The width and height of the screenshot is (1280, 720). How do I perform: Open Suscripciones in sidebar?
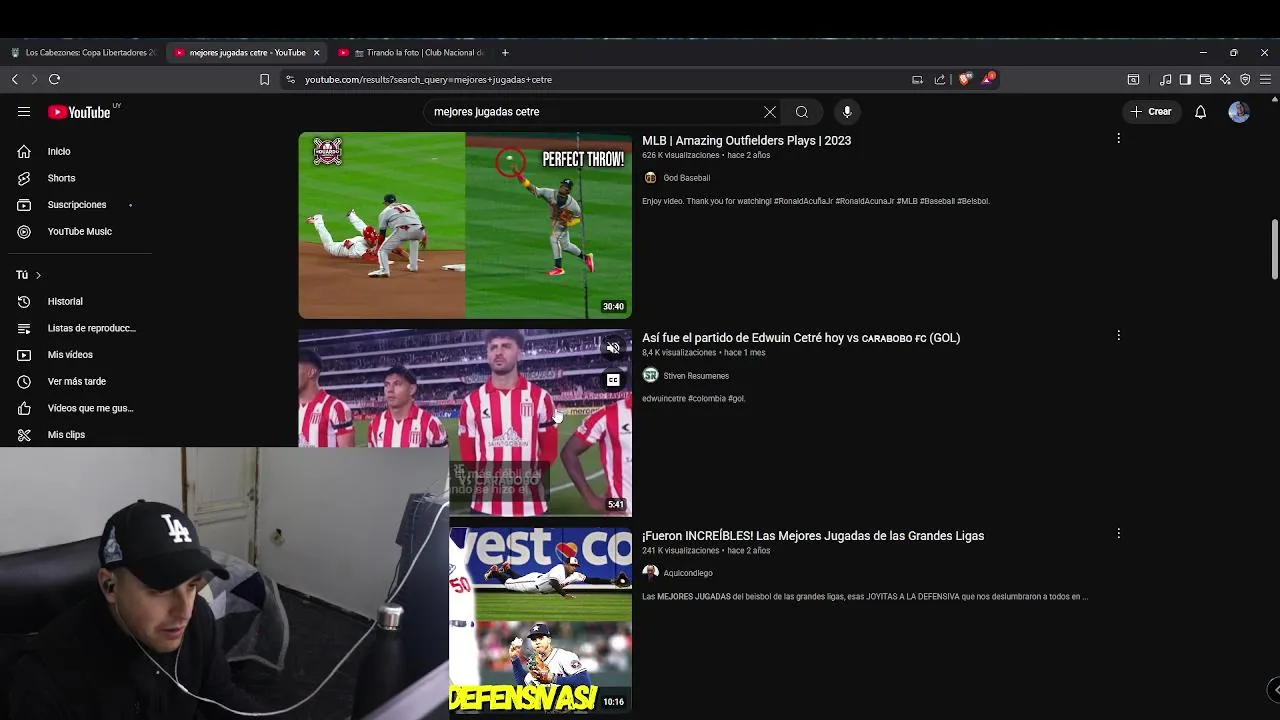point(76,205)
